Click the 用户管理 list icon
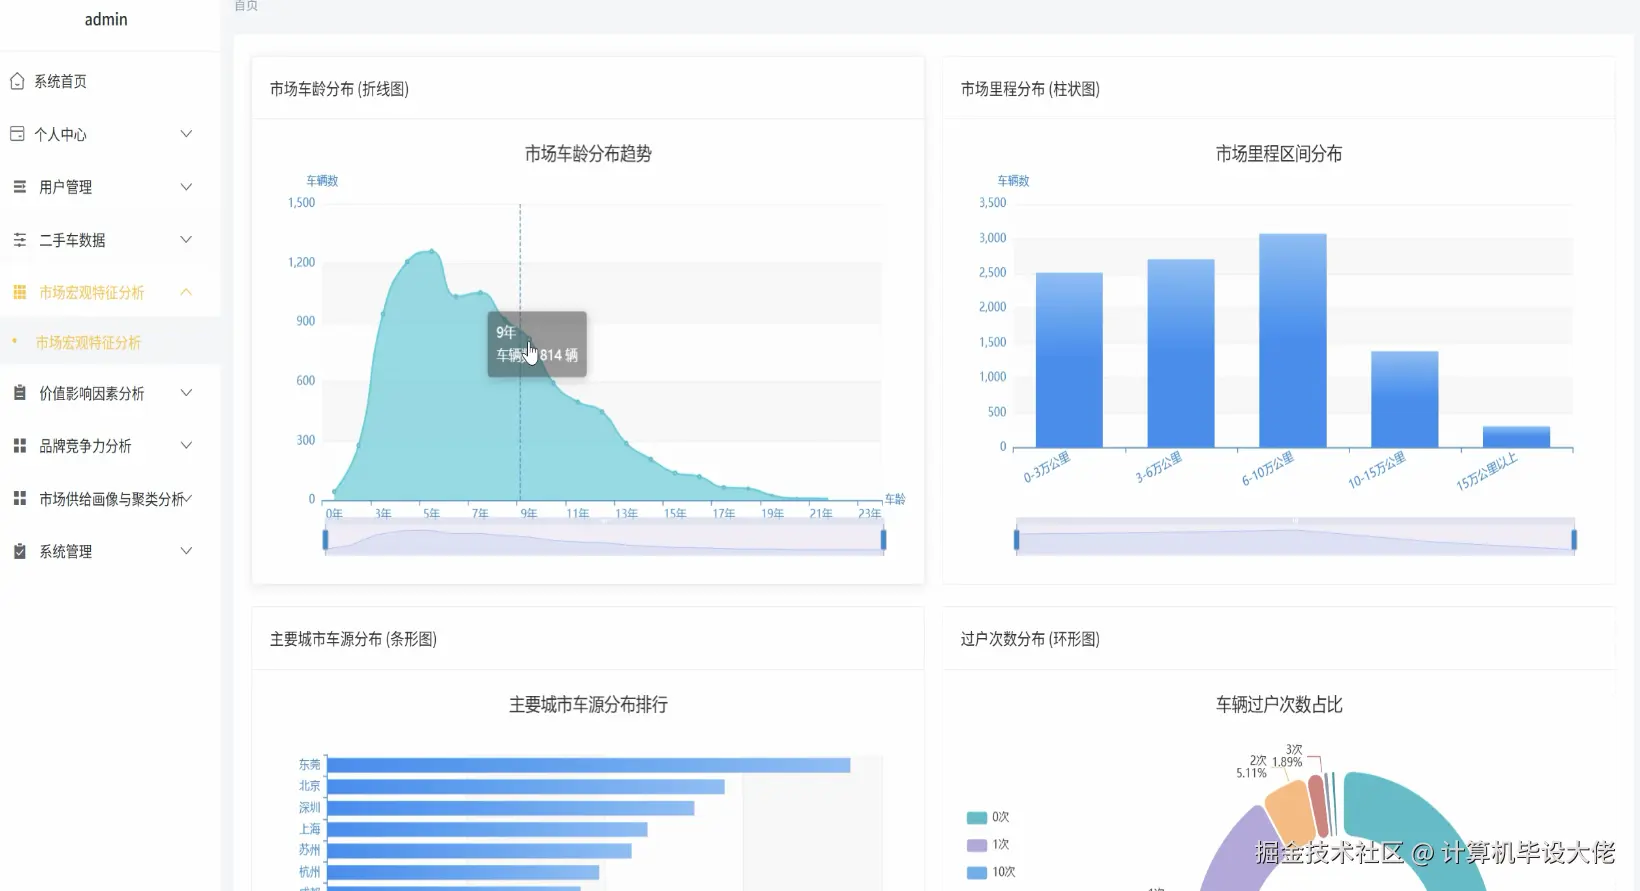 19,187
